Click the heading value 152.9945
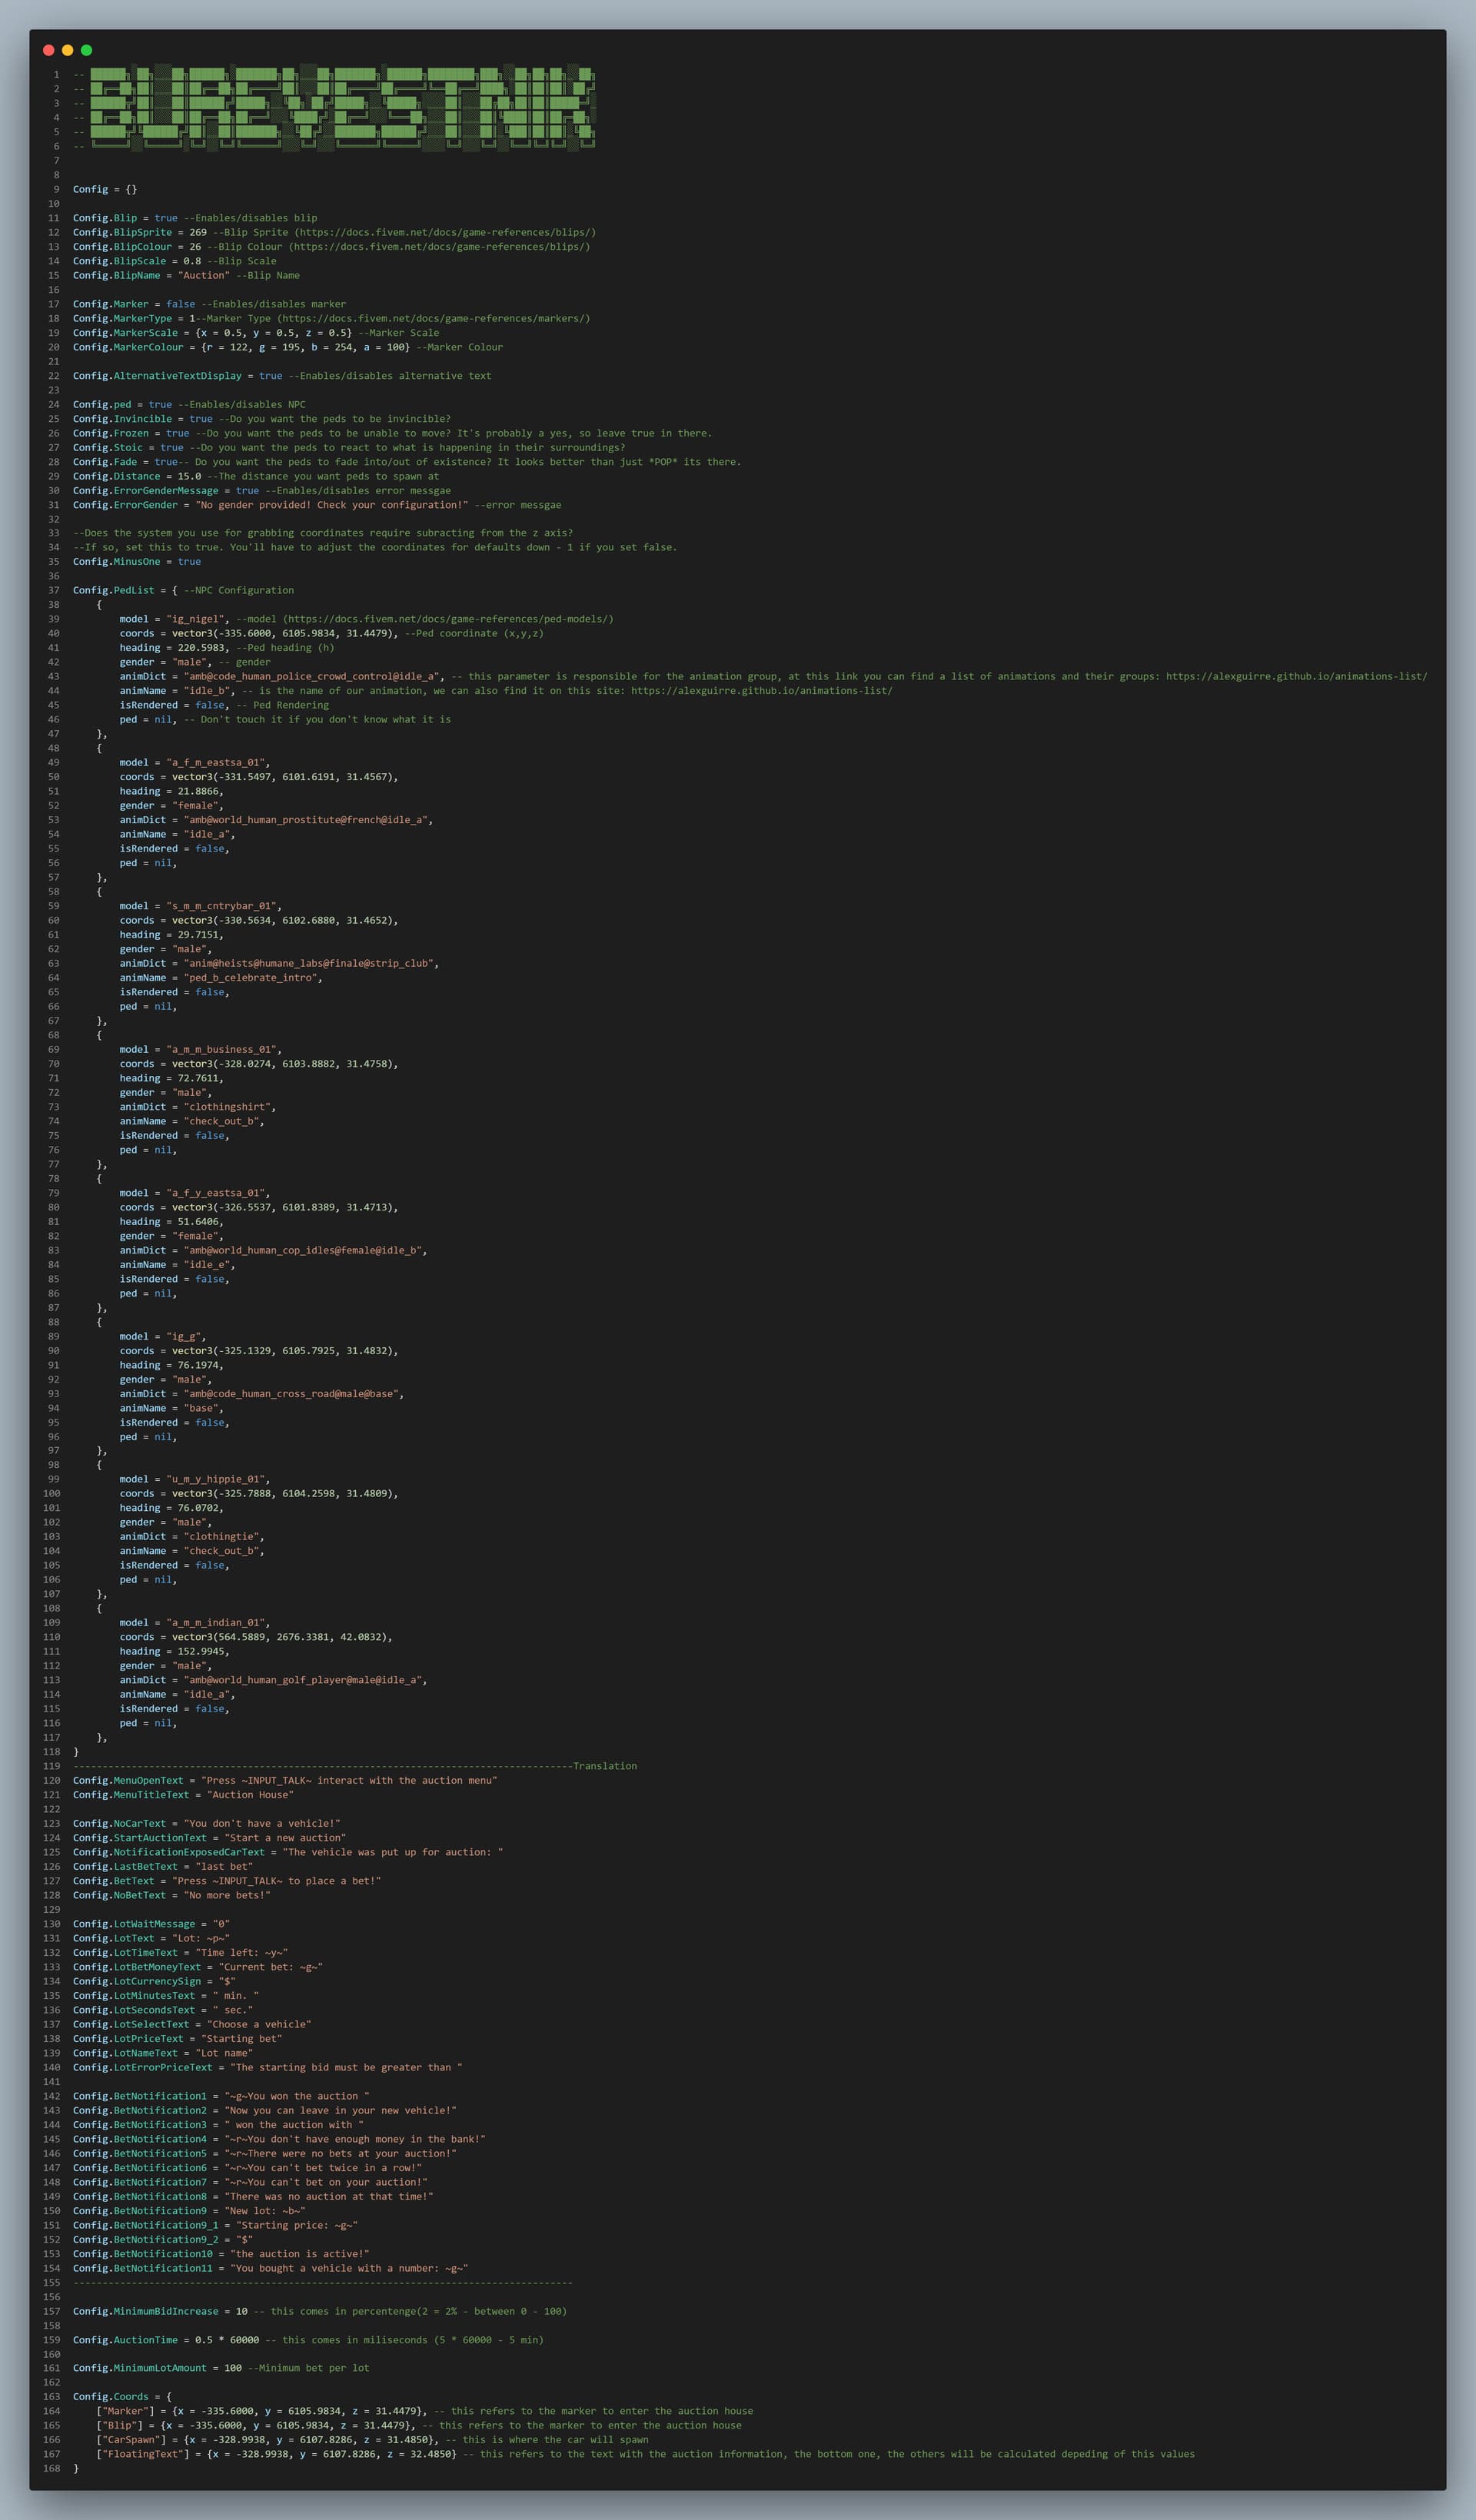 (201, 1651)
